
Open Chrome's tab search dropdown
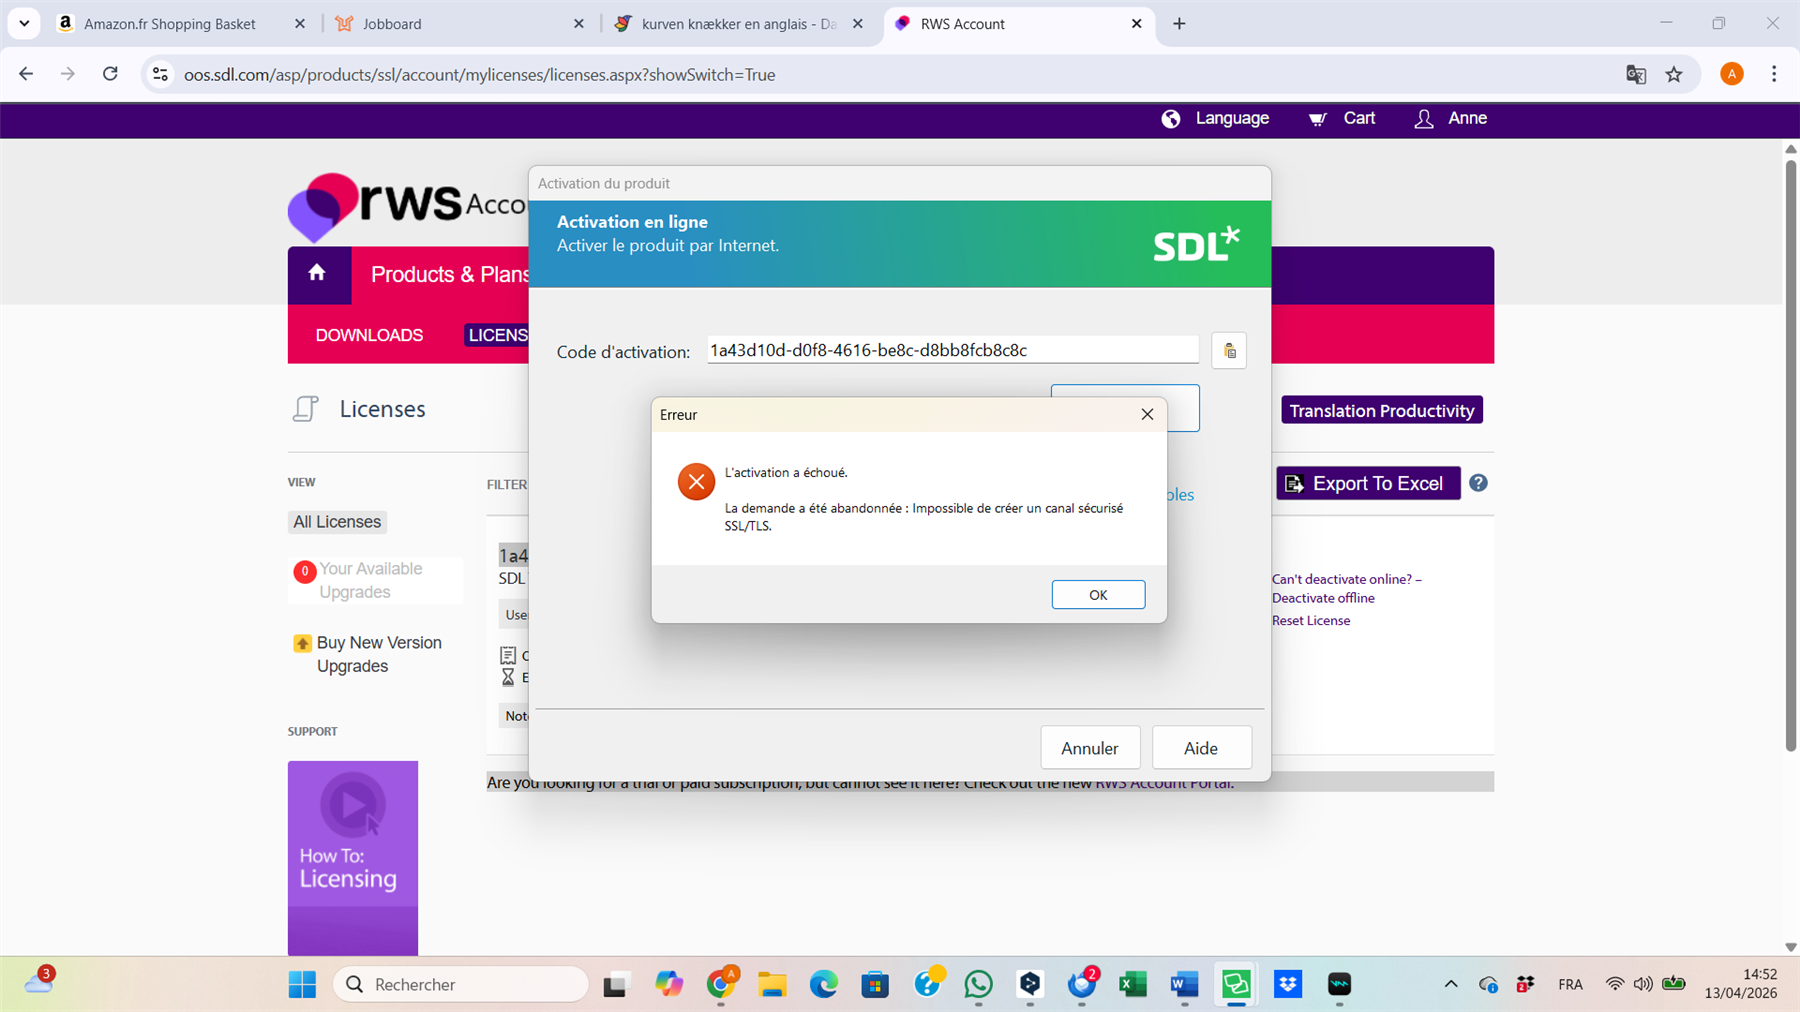(x=23, y=23)
